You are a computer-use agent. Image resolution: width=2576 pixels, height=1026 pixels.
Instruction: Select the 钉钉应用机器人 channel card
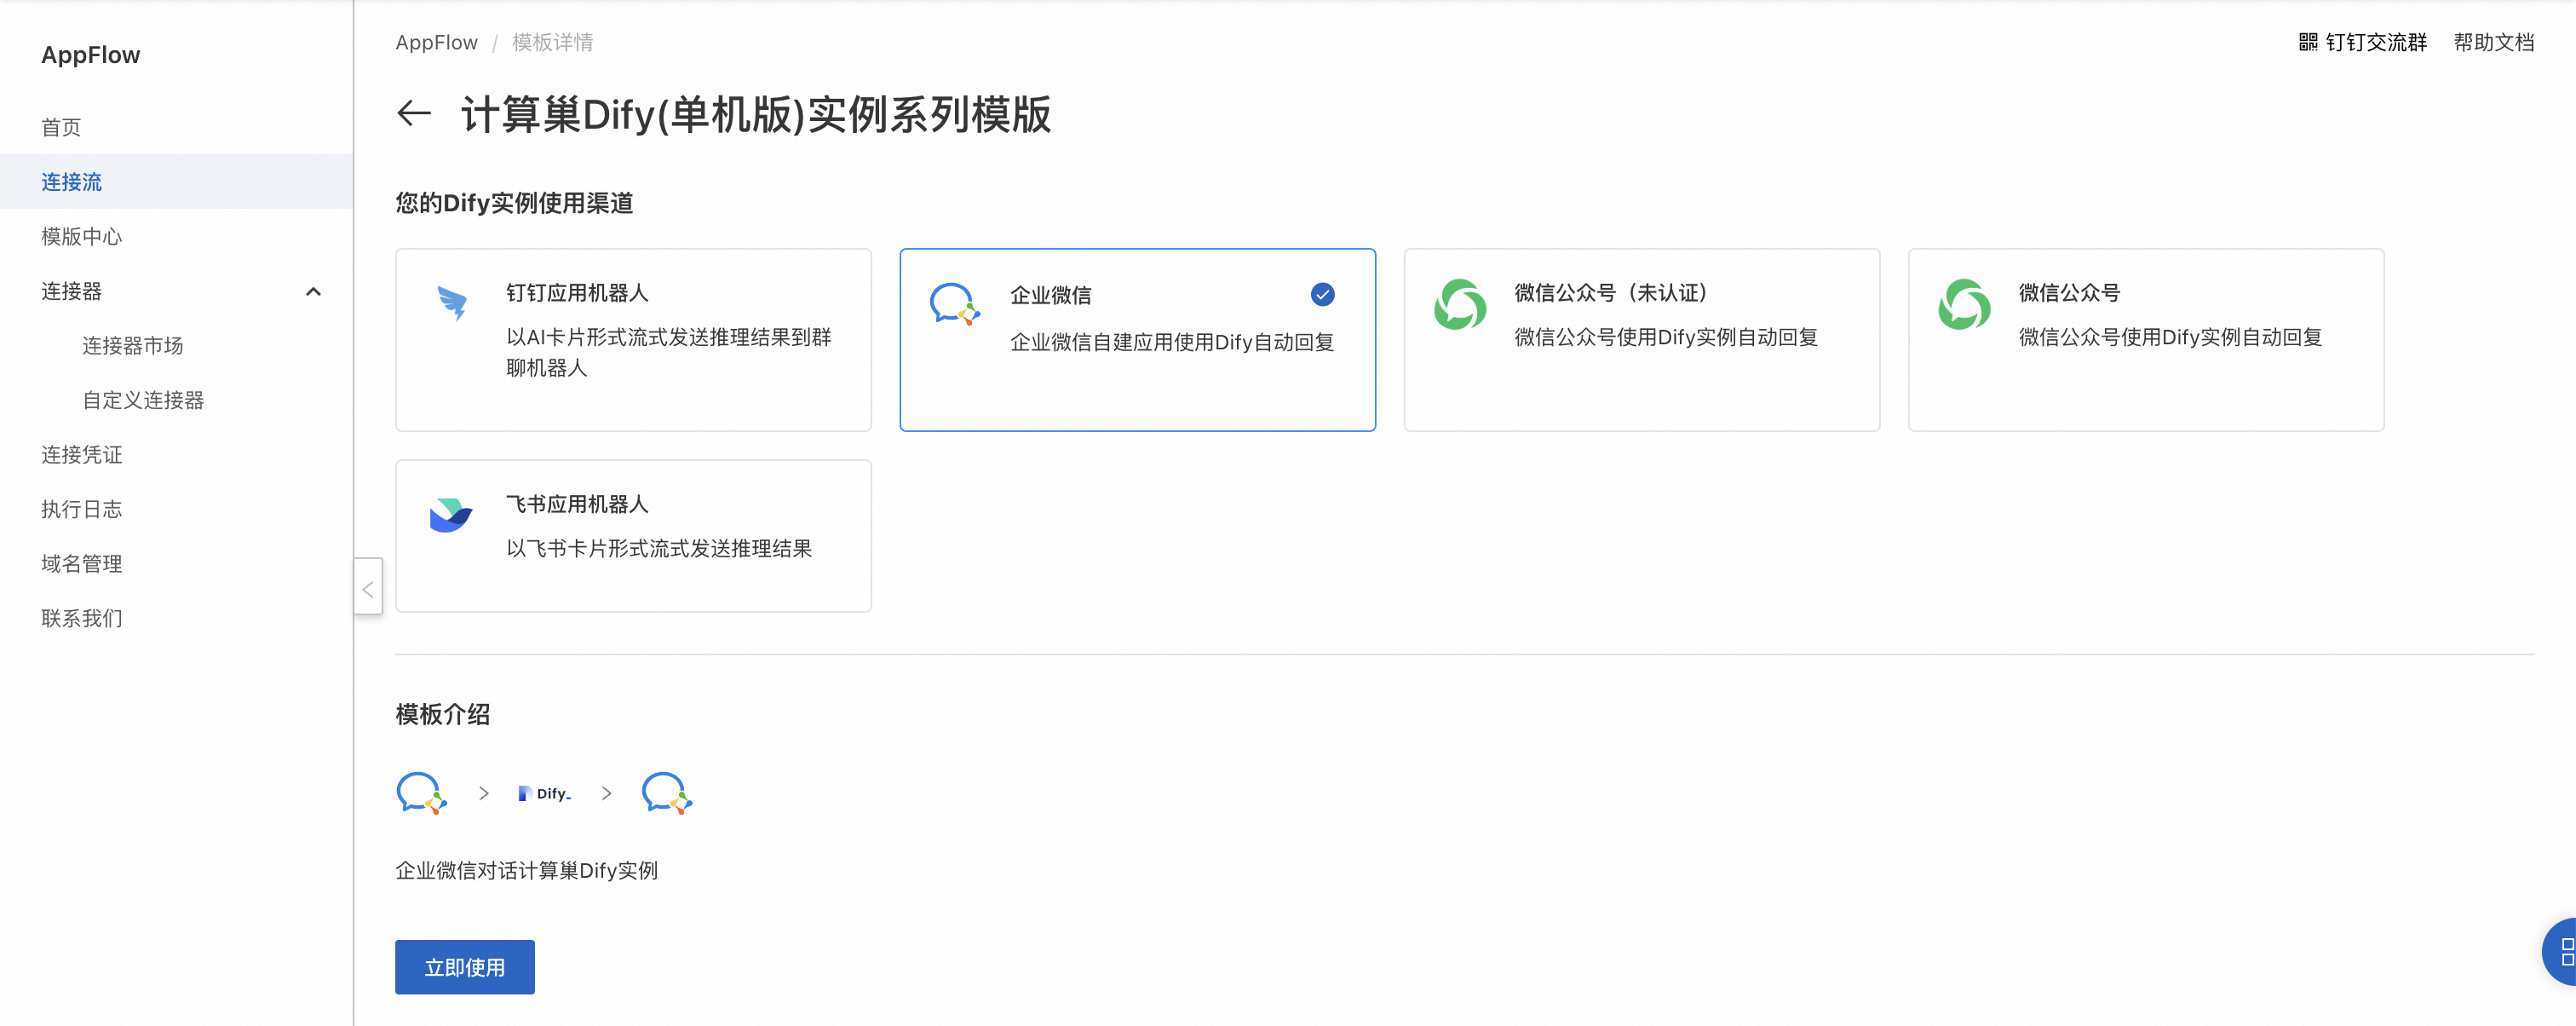tap(633, 340)
